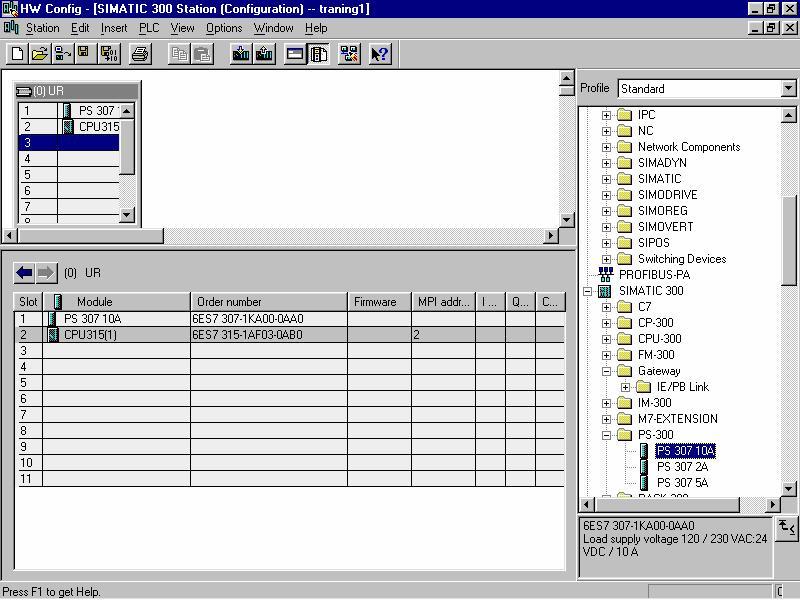Click the MPI addr... column header
800x600 pixels.
click(x=443, y=302)
